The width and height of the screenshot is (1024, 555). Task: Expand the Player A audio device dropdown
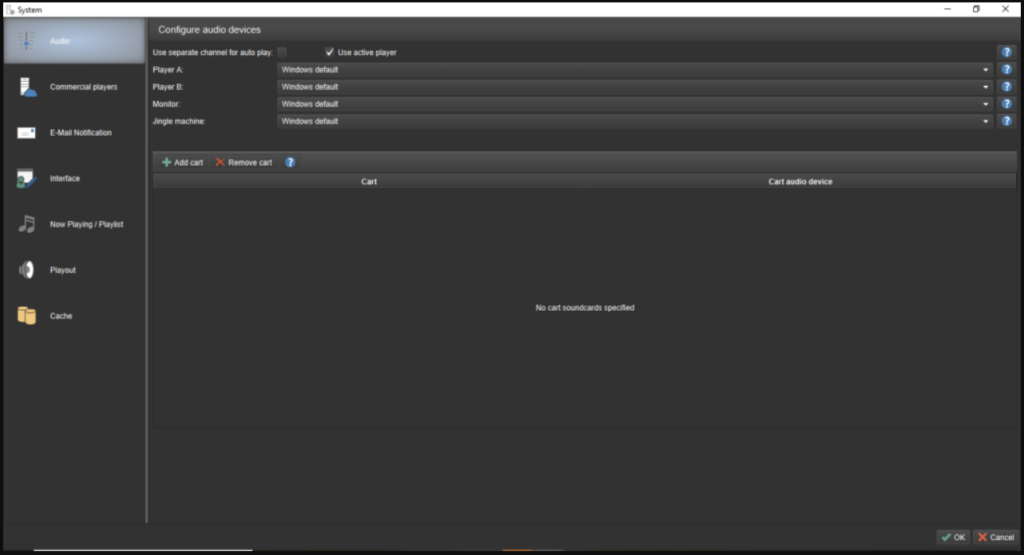tap(985, 70)
